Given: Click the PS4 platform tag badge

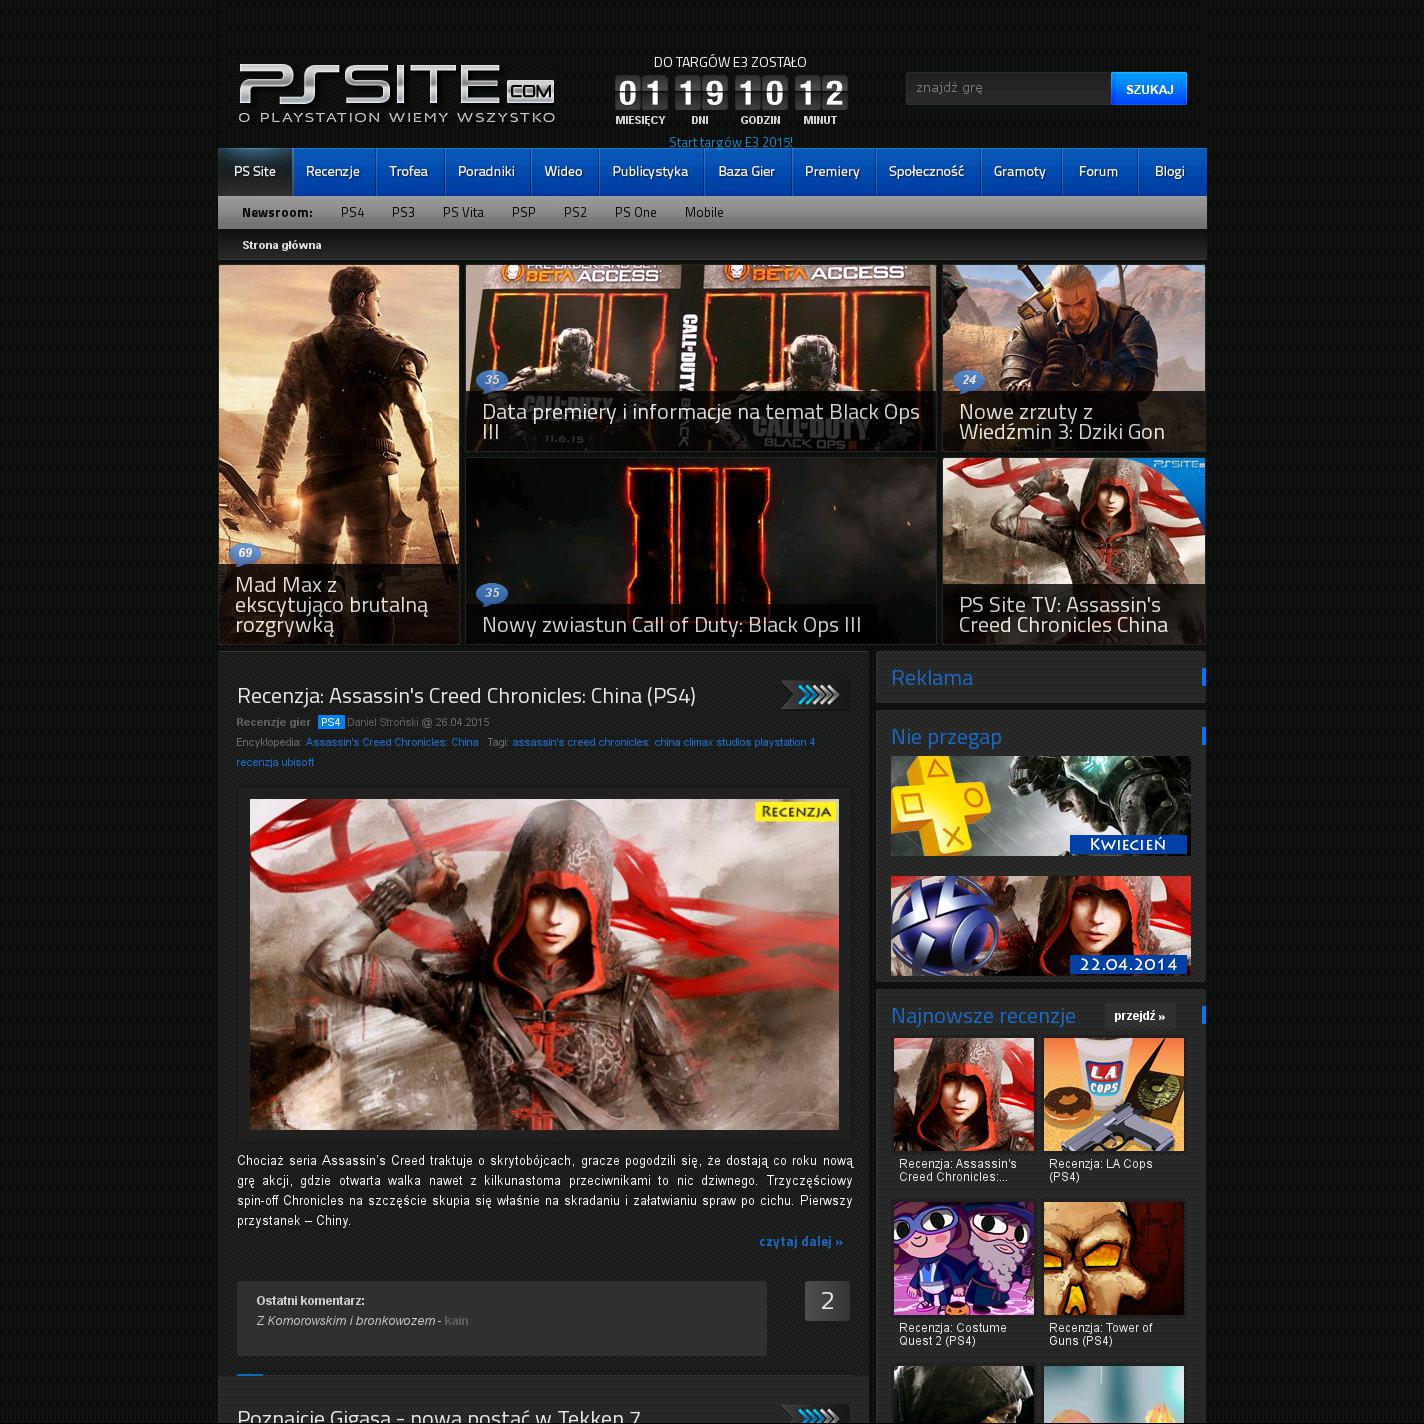Looking at the screenshot, I should [x=331, y=722].
